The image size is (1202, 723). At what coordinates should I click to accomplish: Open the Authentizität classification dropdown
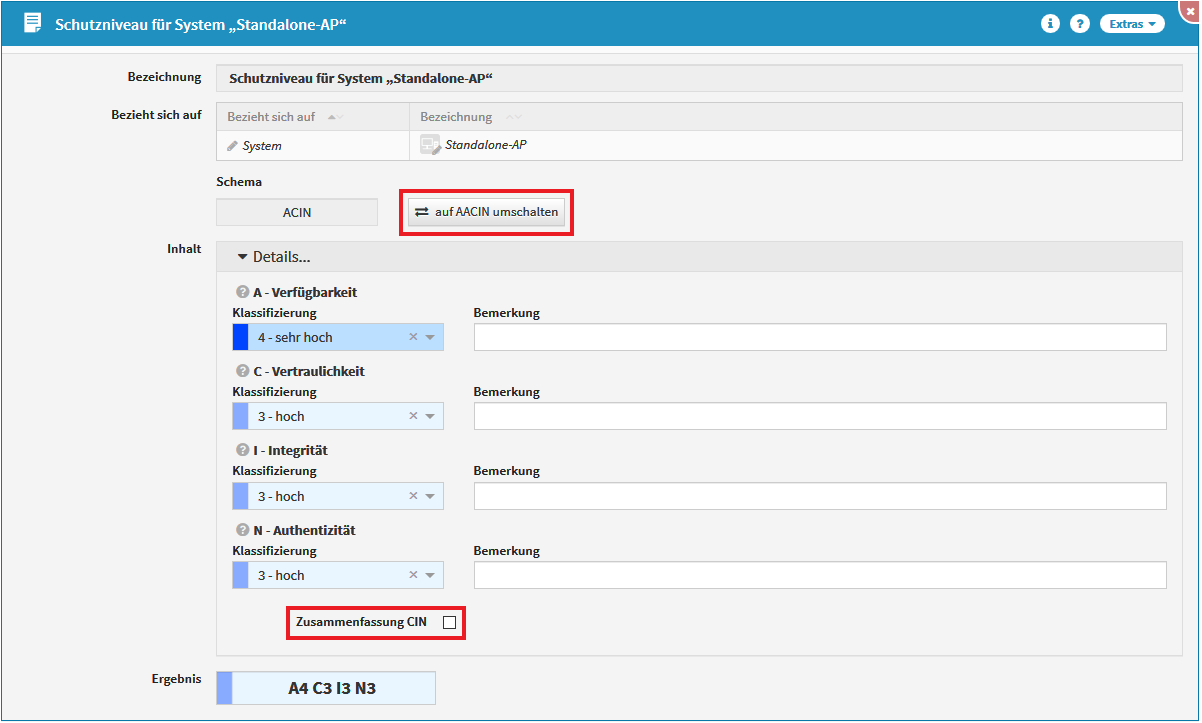coord(430,575)
